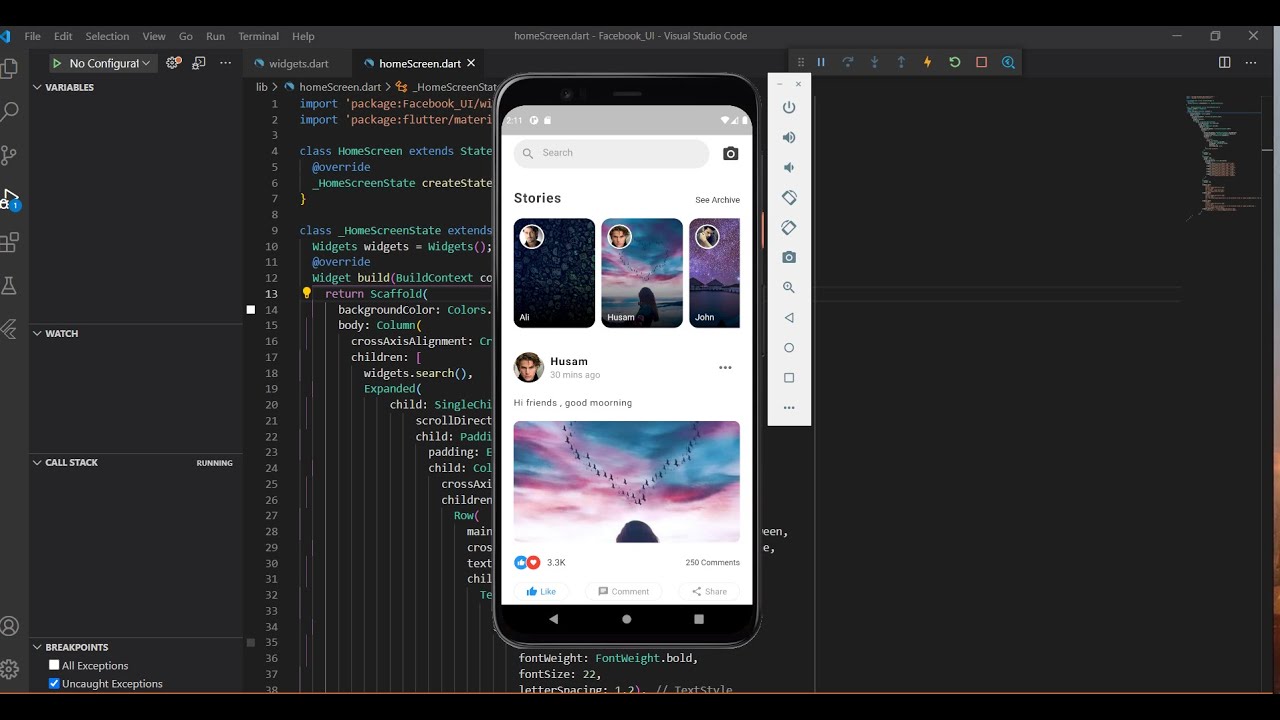Image resolution: width=1280 pixels, height=720 pixels.
Task: Restart the debug session with the green arrow
Action: tap(954, 62)
